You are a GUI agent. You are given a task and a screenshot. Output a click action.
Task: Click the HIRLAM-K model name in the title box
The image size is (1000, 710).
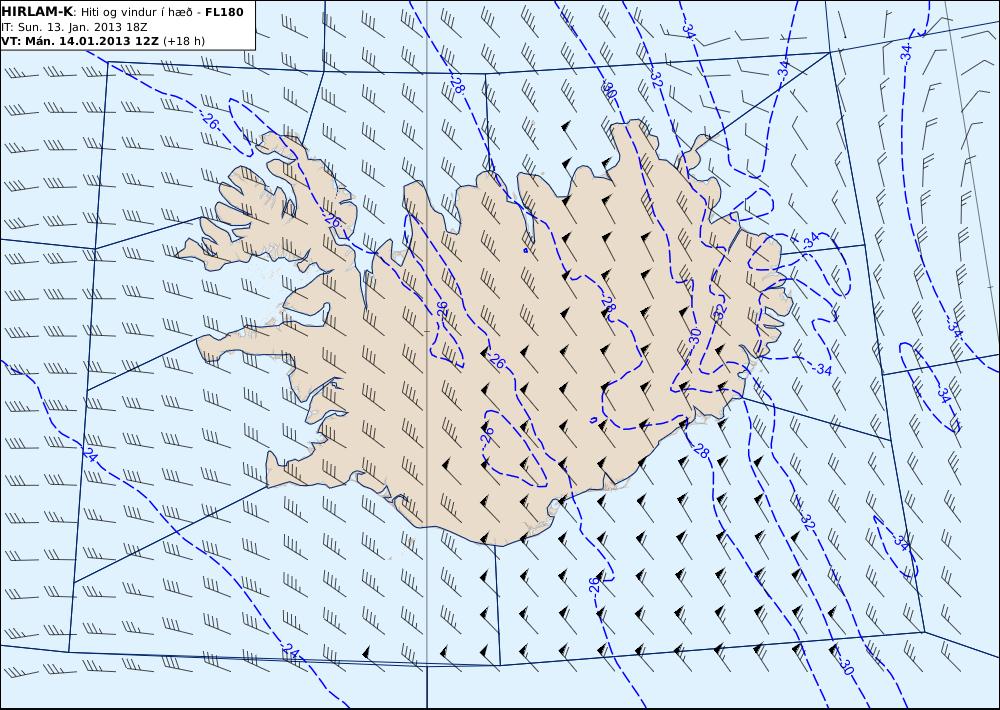pyautogui.click(x=36, y=12)
